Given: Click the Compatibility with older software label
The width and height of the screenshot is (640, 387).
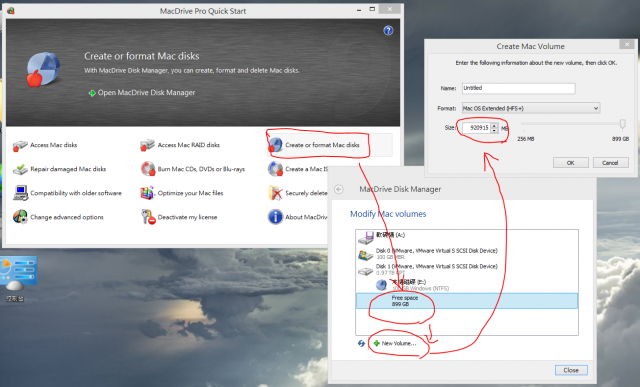Looking at the screenshot, I should point(76,193).
